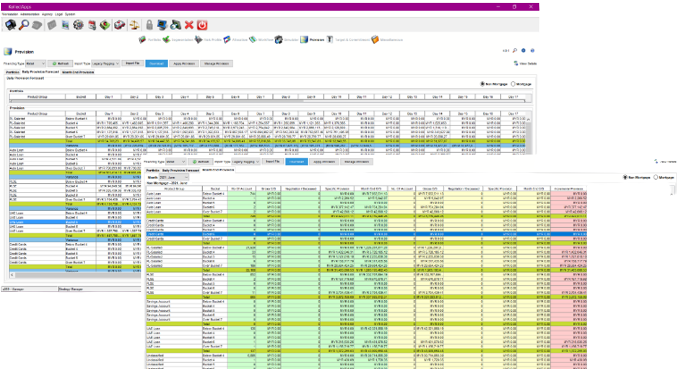Select Mortgage radio in lower window

pos(656,177)
